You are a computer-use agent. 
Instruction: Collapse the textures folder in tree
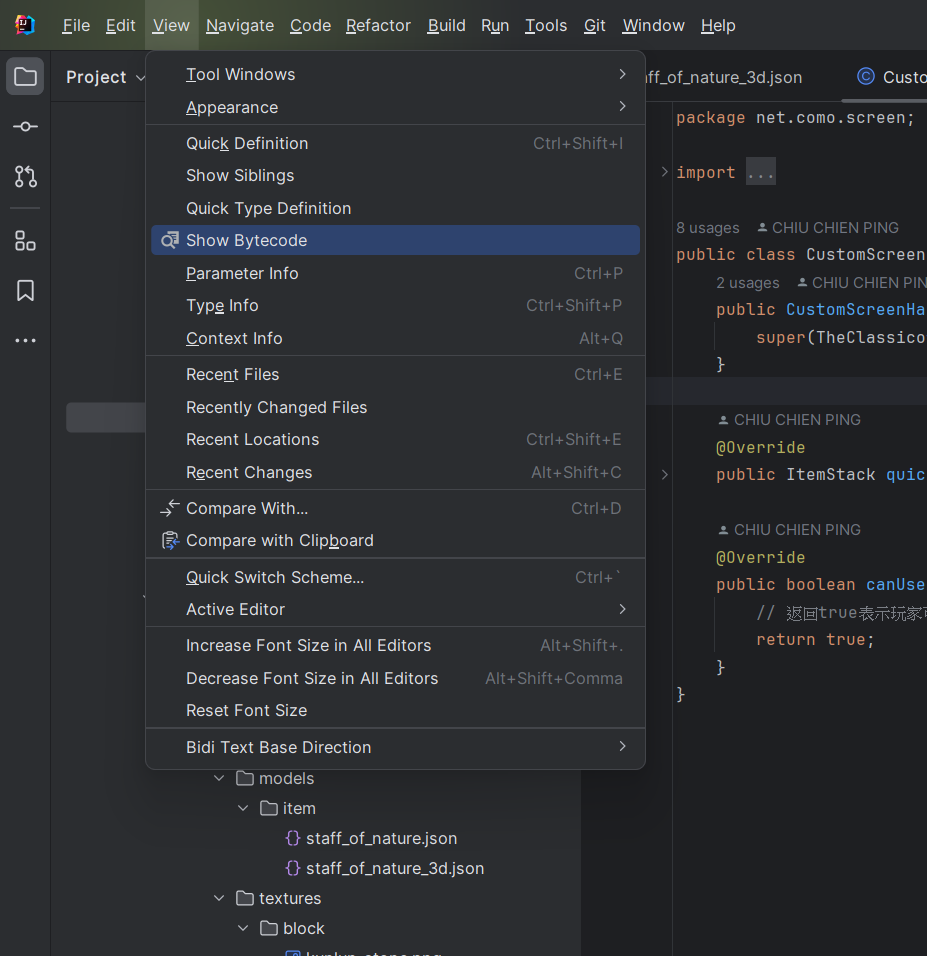point(219,898)
